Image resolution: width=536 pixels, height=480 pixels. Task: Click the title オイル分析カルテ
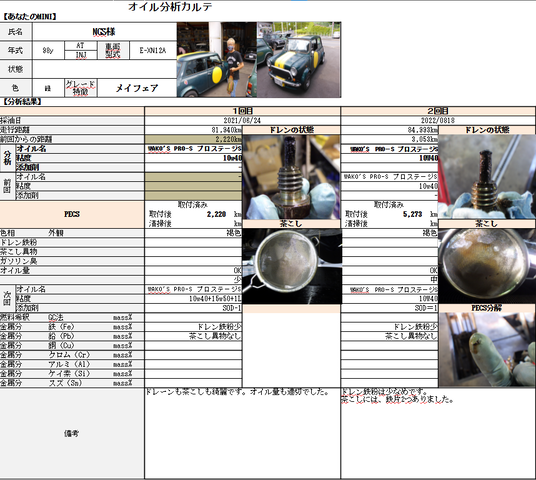[x=170, y=7]
